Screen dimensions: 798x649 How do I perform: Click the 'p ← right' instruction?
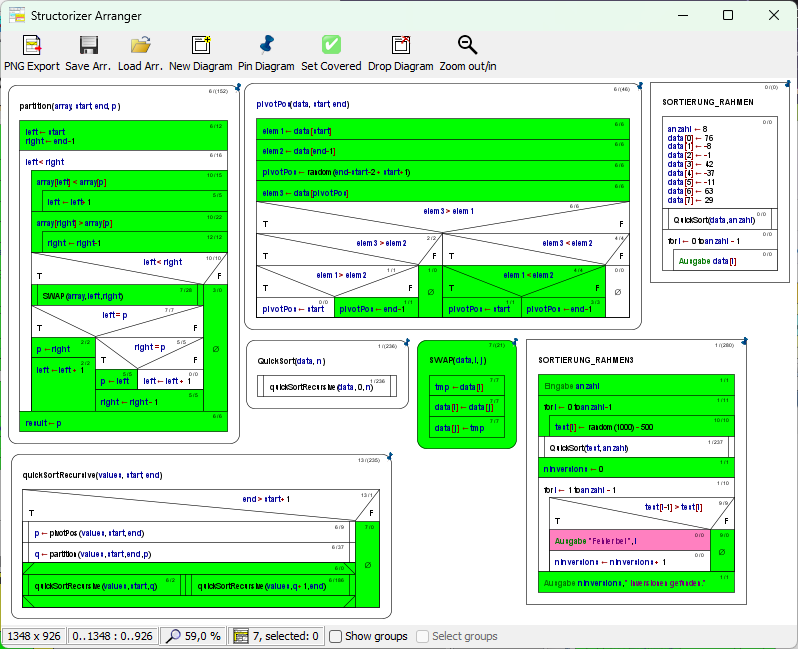point(64,348)
